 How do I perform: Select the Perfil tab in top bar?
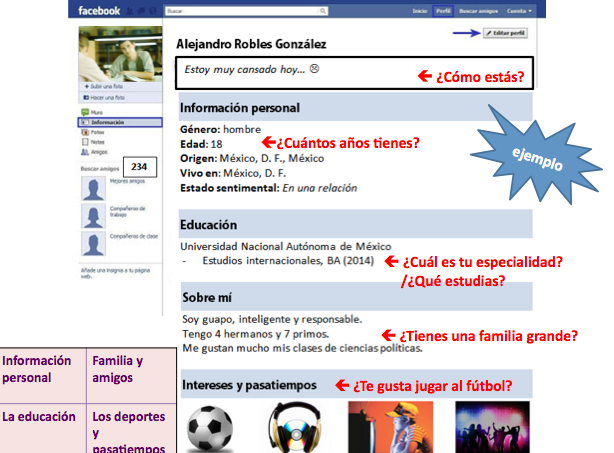point(443,11)
